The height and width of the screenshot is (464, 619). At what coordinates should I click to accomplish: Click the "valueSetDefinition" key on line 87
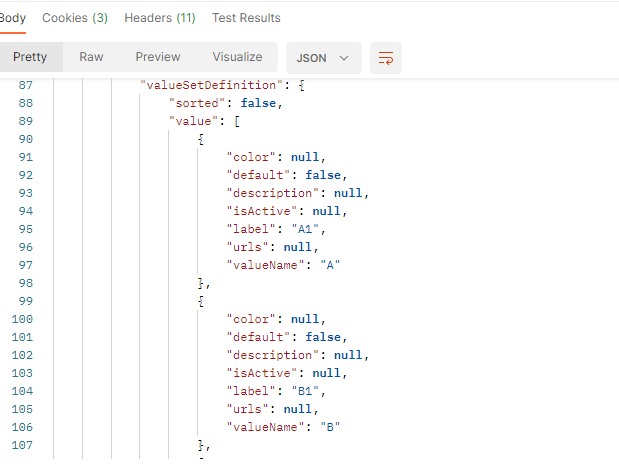point(212,85)
